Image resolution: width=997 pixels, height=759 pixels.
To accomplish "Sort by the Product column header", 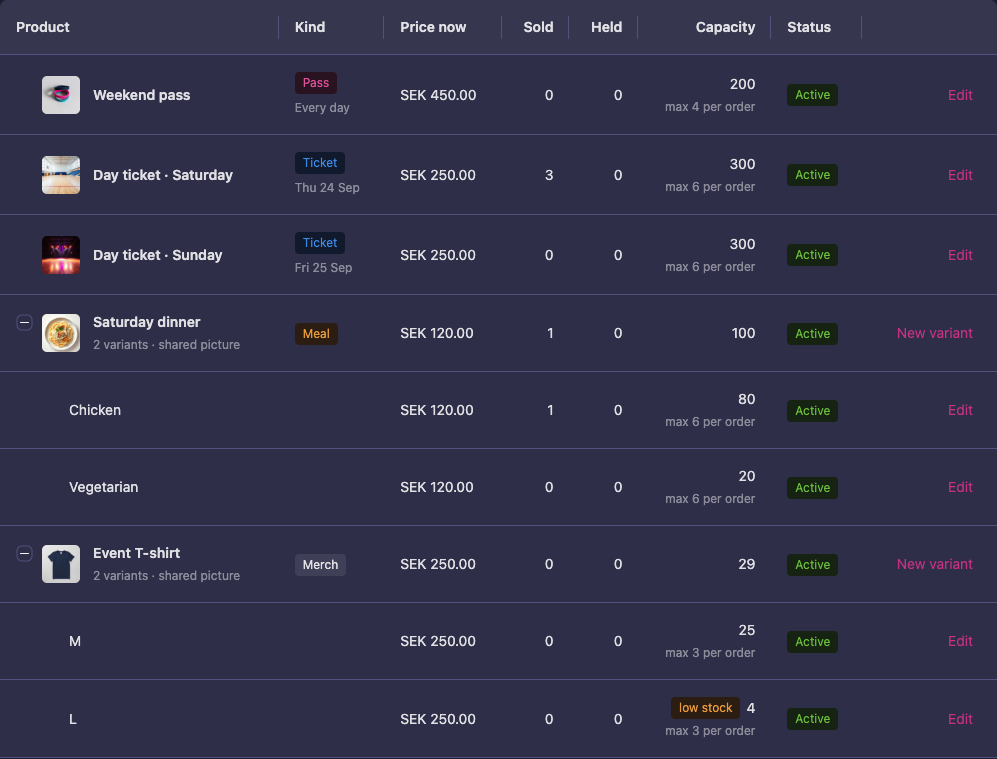I will click(x=43, y=27).
